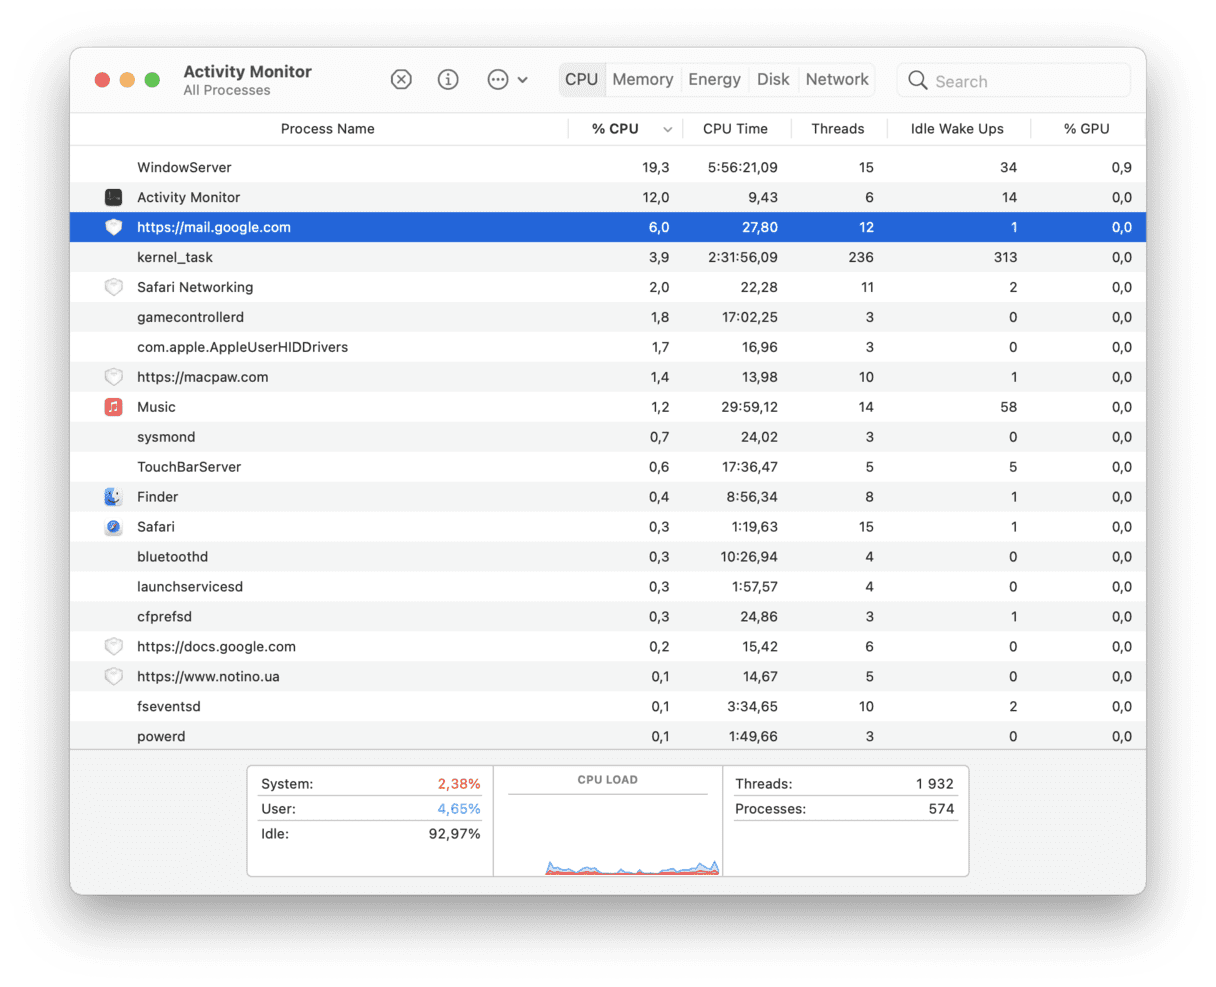Click the Finder icon in process list
The height and width of the screenshot is (987, 1216).
113,497
